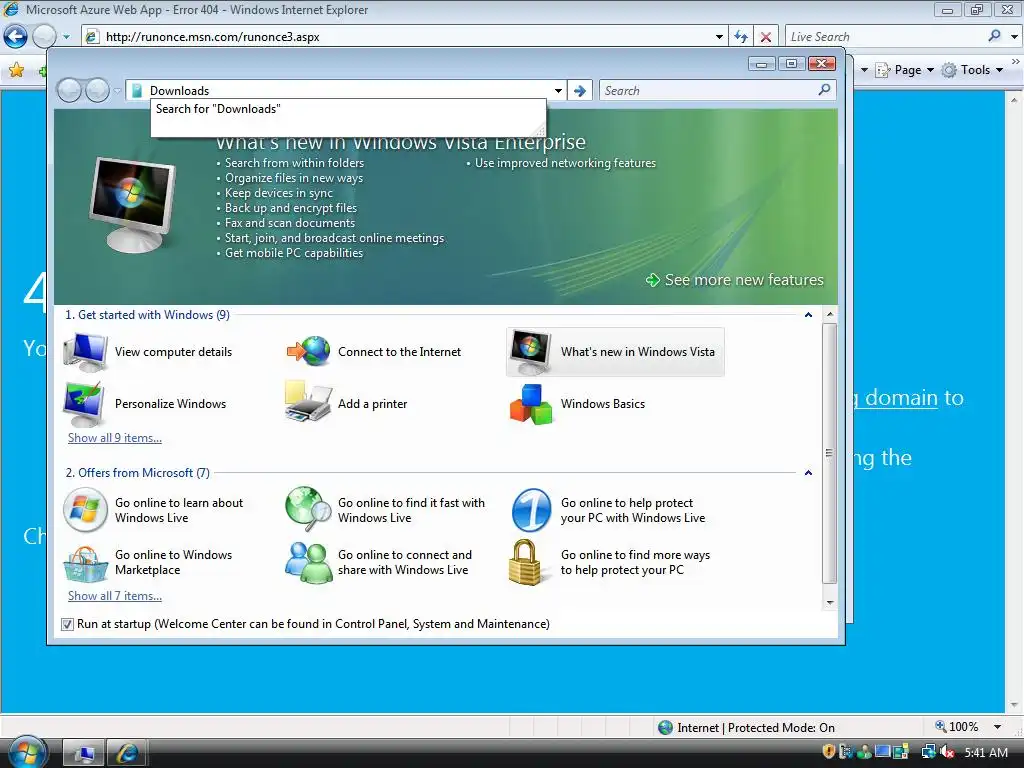Open Tools menu in IE toolbar

click(972, 70)
